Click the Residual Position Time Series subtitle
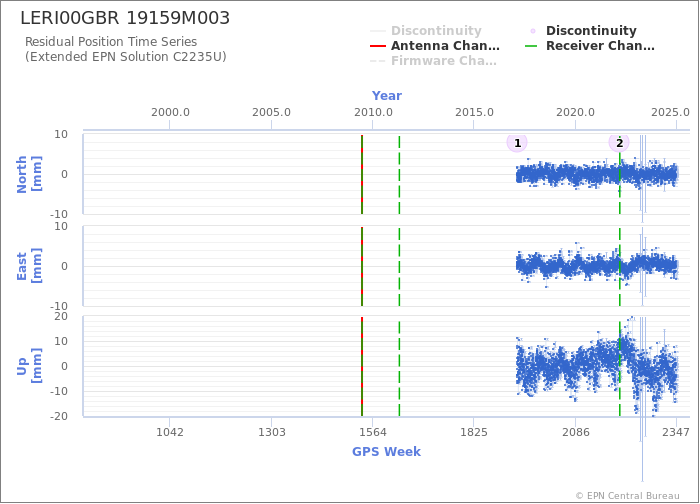 [111, 42]
